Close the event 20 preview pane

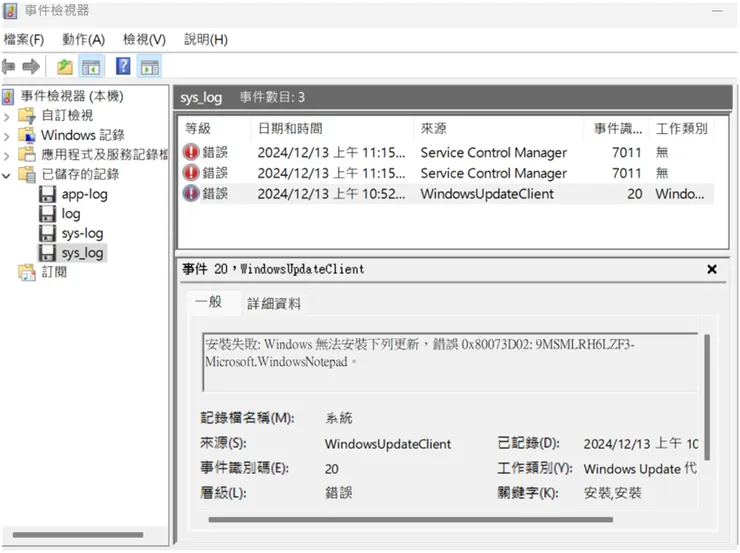tap(712, 269)
